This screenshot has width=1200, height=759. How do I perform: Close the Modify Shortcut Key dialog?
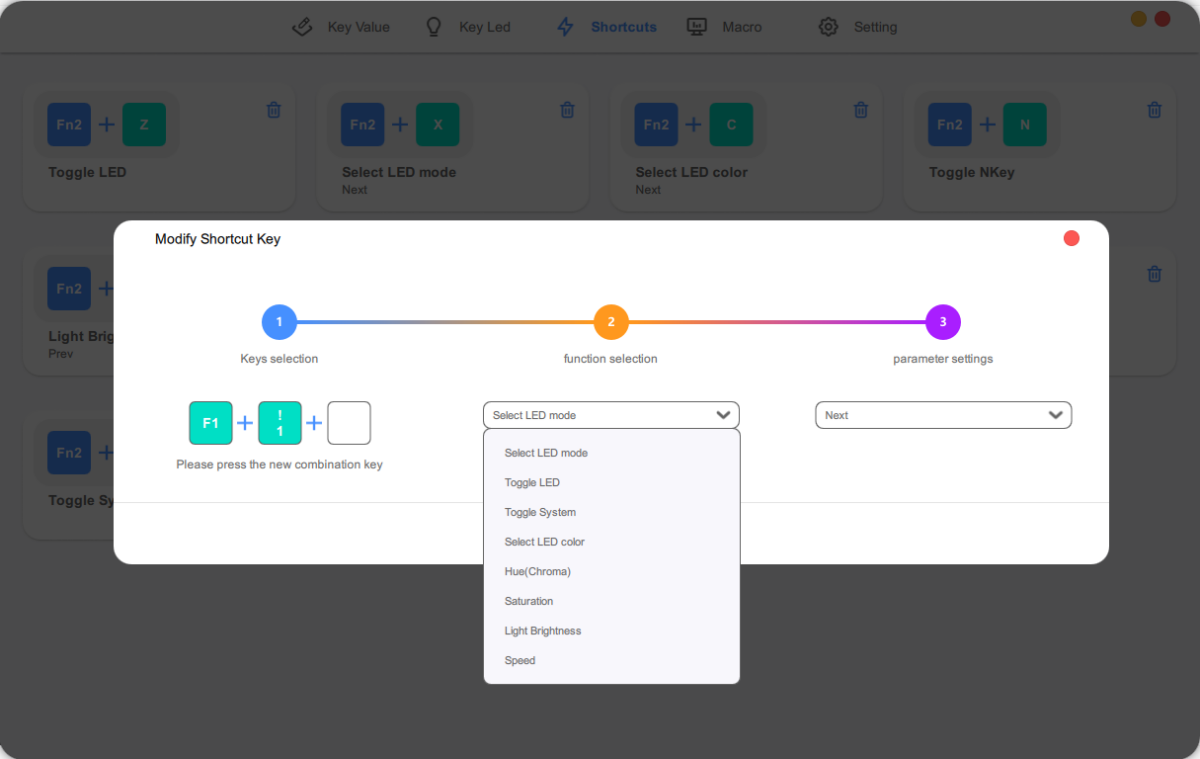(1071, 238)
